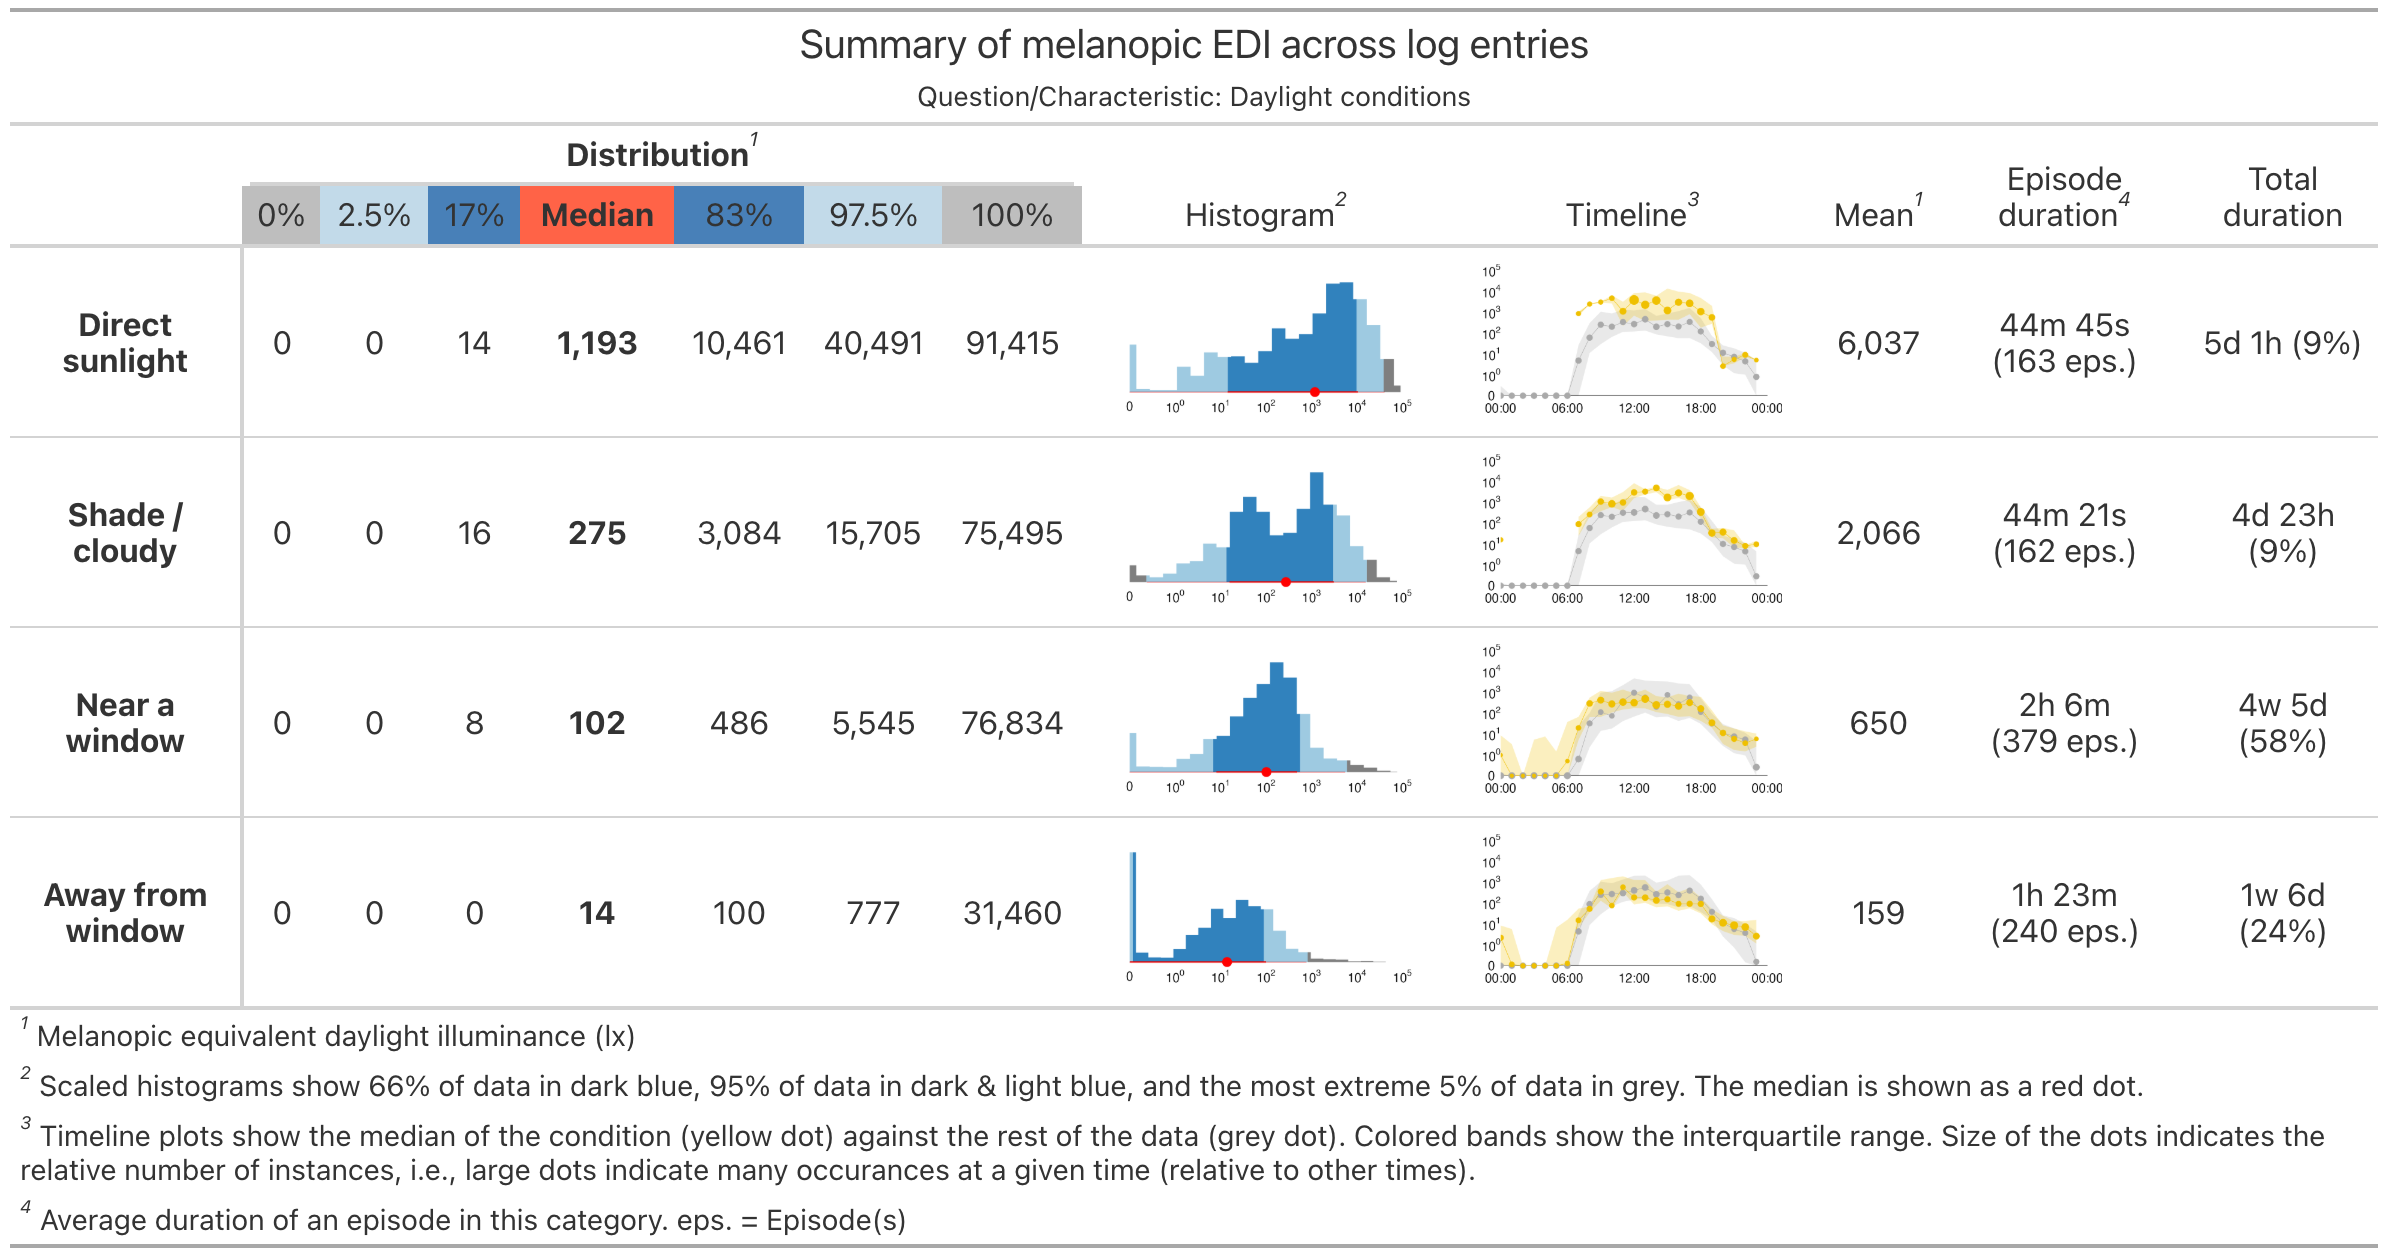
Task: Select the light blue 2.5% header cell
Action: [x=374, y=215]
